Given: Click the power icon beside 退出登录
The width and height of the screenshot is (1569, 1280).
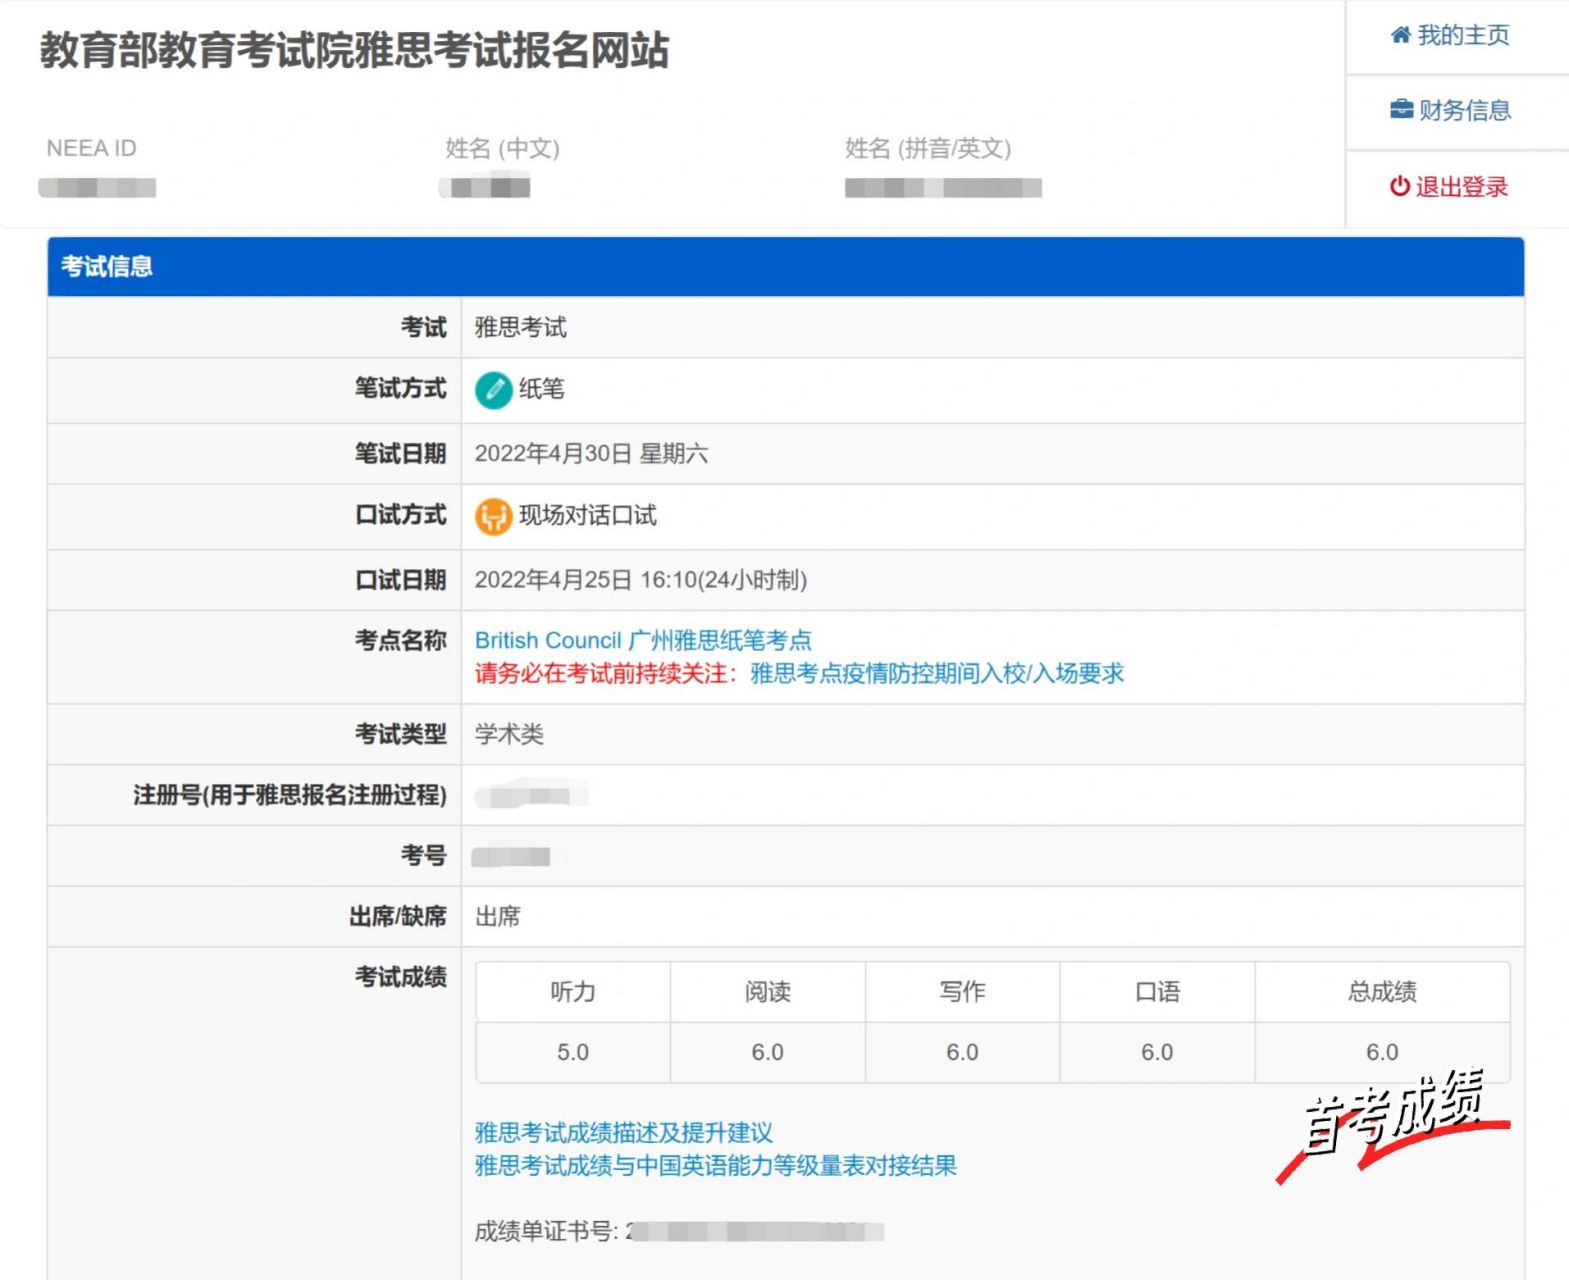Looking at the screenshot, I should coord(1400,187).
